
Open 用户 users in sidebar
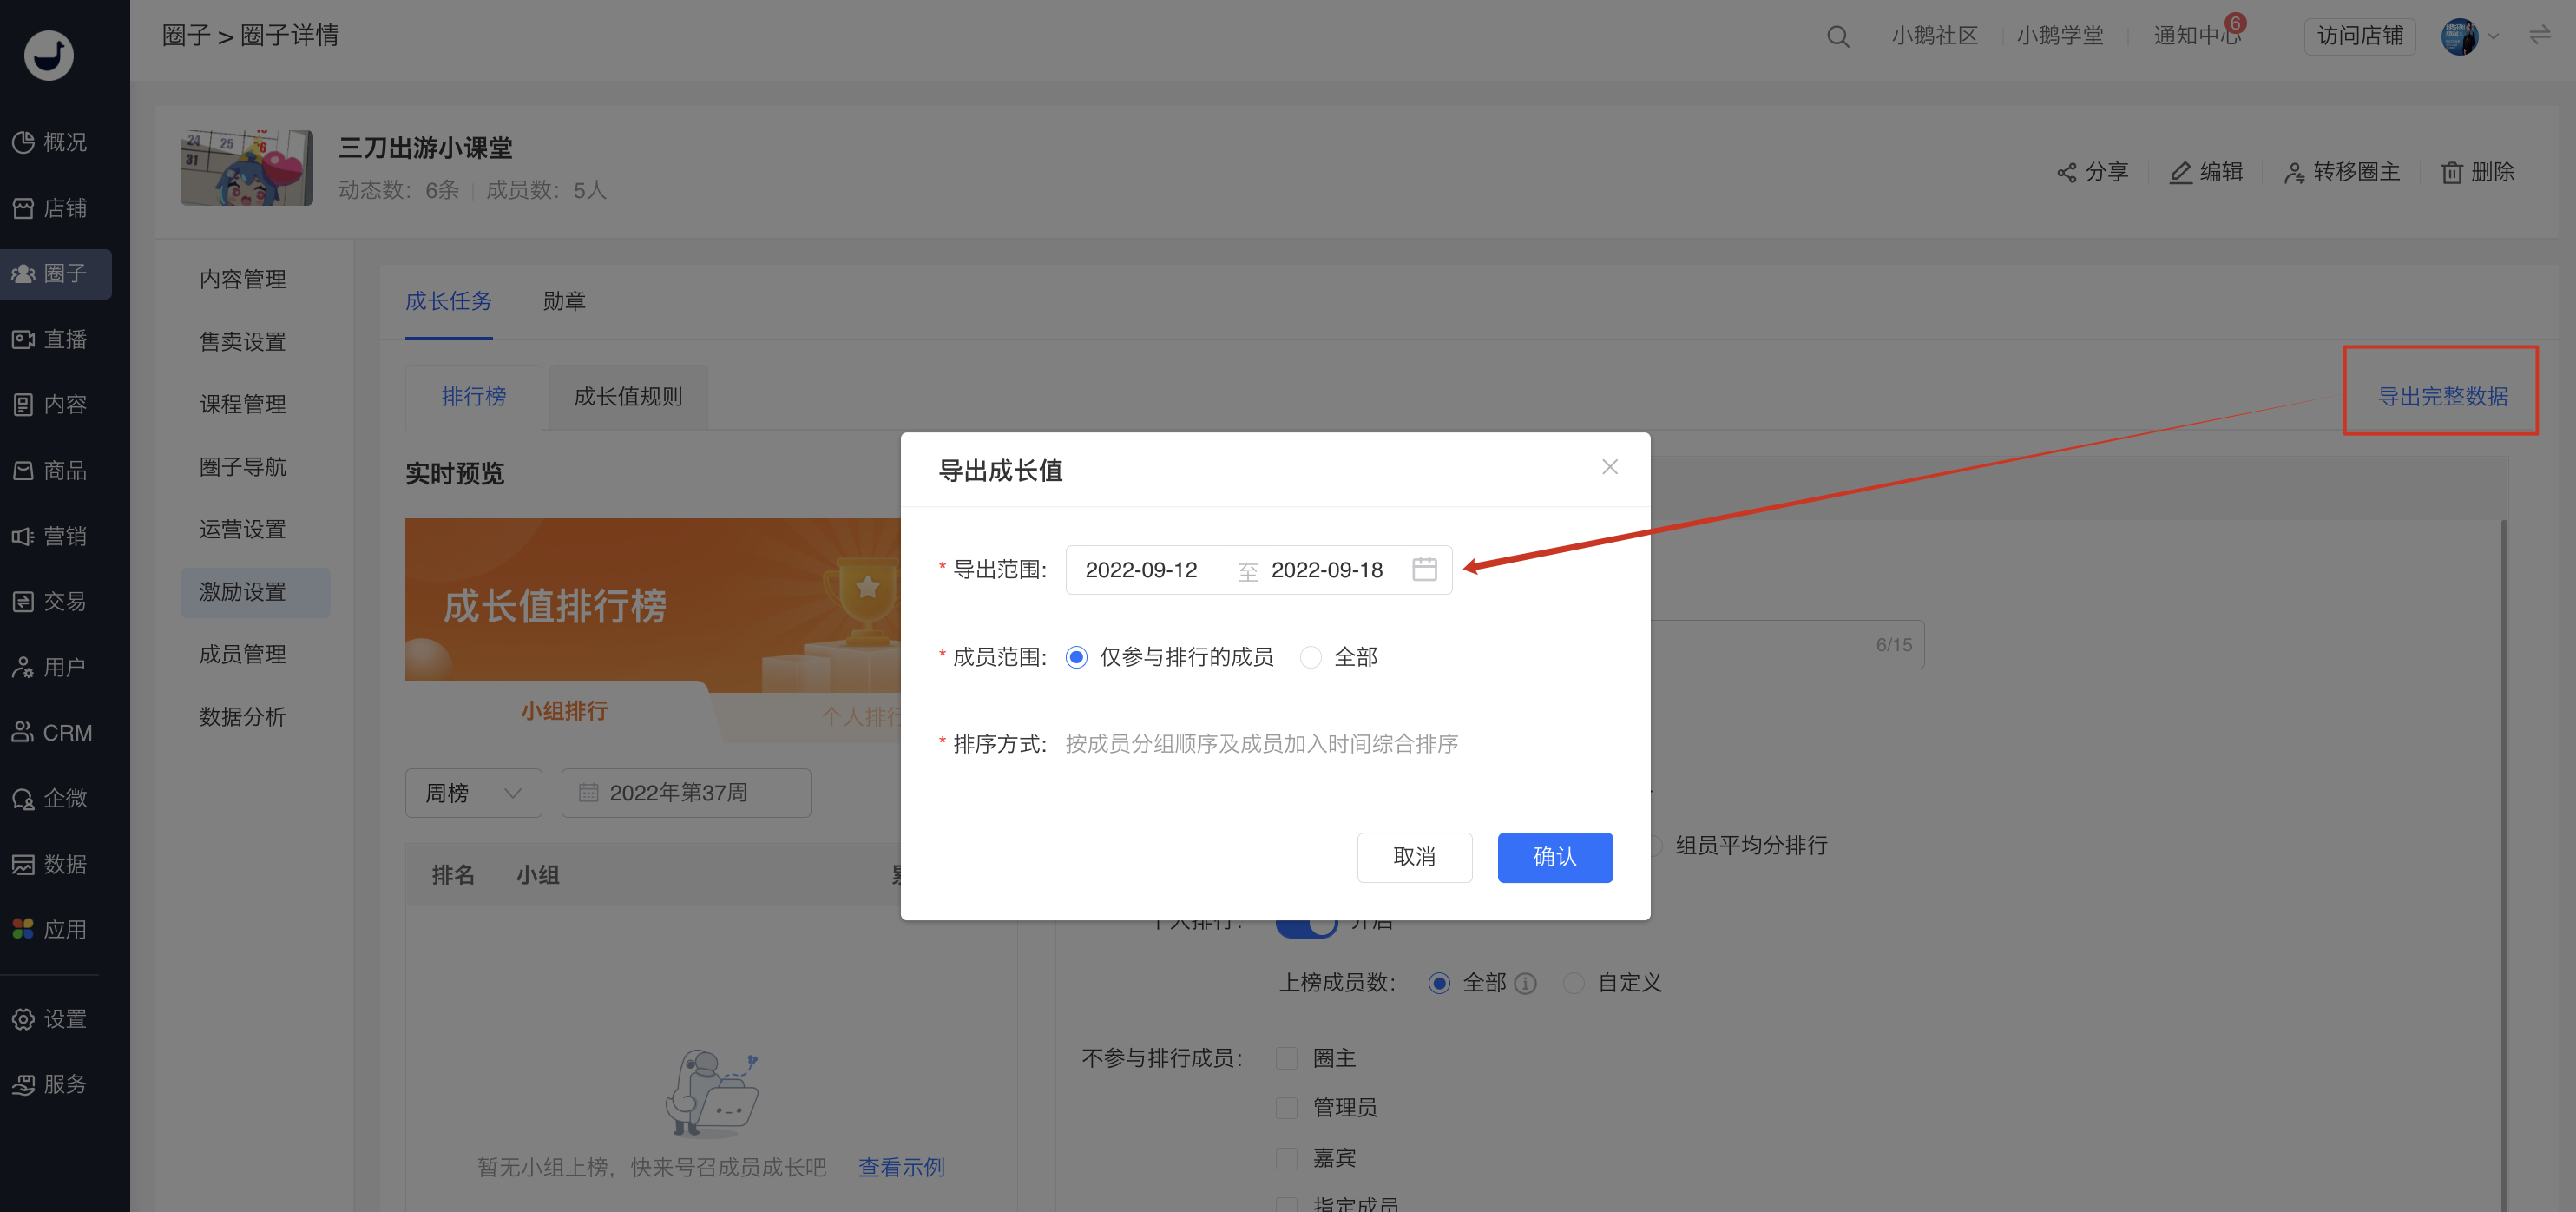[x=50, y=667]
